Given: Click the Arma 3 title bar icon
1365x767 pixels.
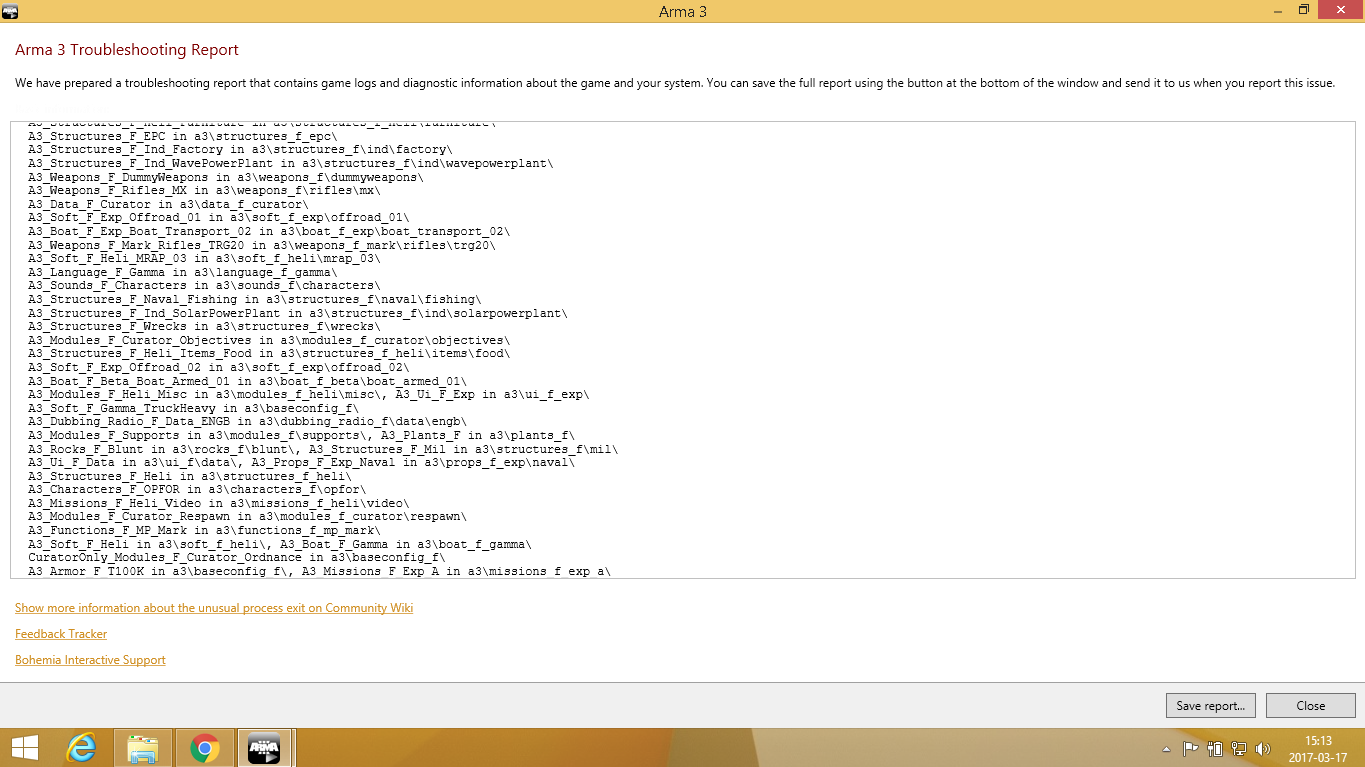Looking at the screenshot, I should click(x=10, y=10).
